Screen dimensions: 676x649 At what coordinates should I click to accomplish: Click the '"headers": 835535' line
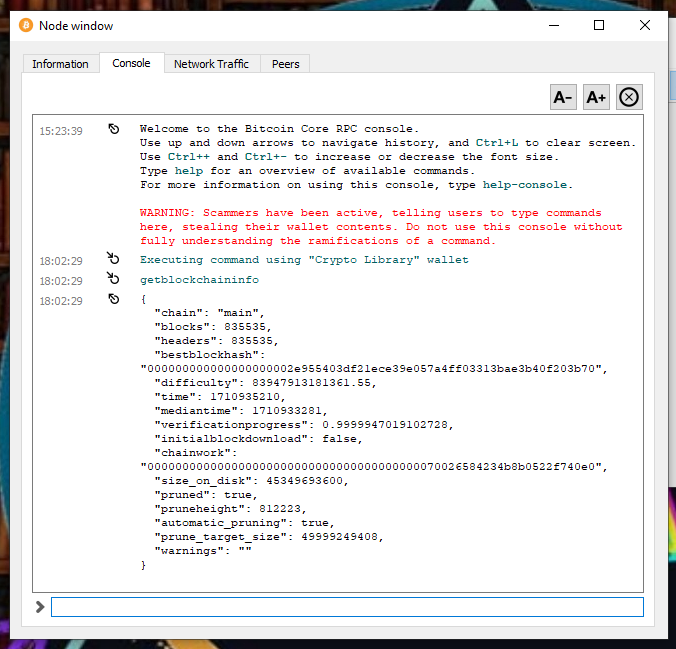217,341
